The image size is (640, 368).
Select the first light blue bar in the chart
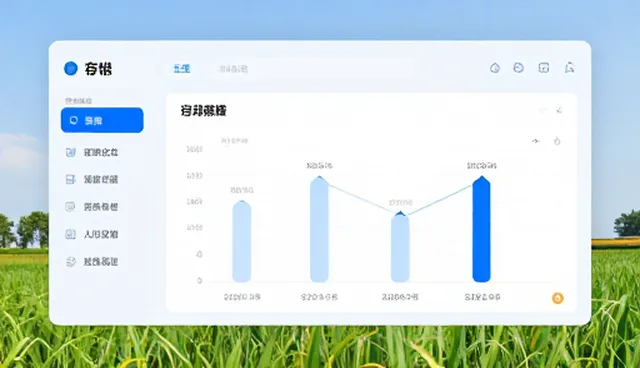(x=242, y=242)
